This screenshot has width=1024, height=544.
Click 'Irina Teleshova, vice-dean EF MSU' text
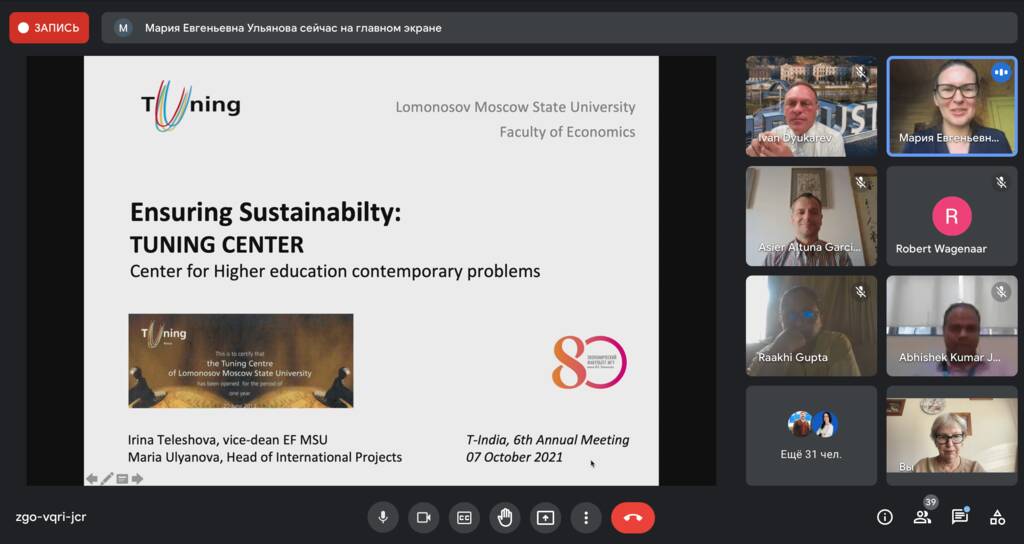click(228, 440)
